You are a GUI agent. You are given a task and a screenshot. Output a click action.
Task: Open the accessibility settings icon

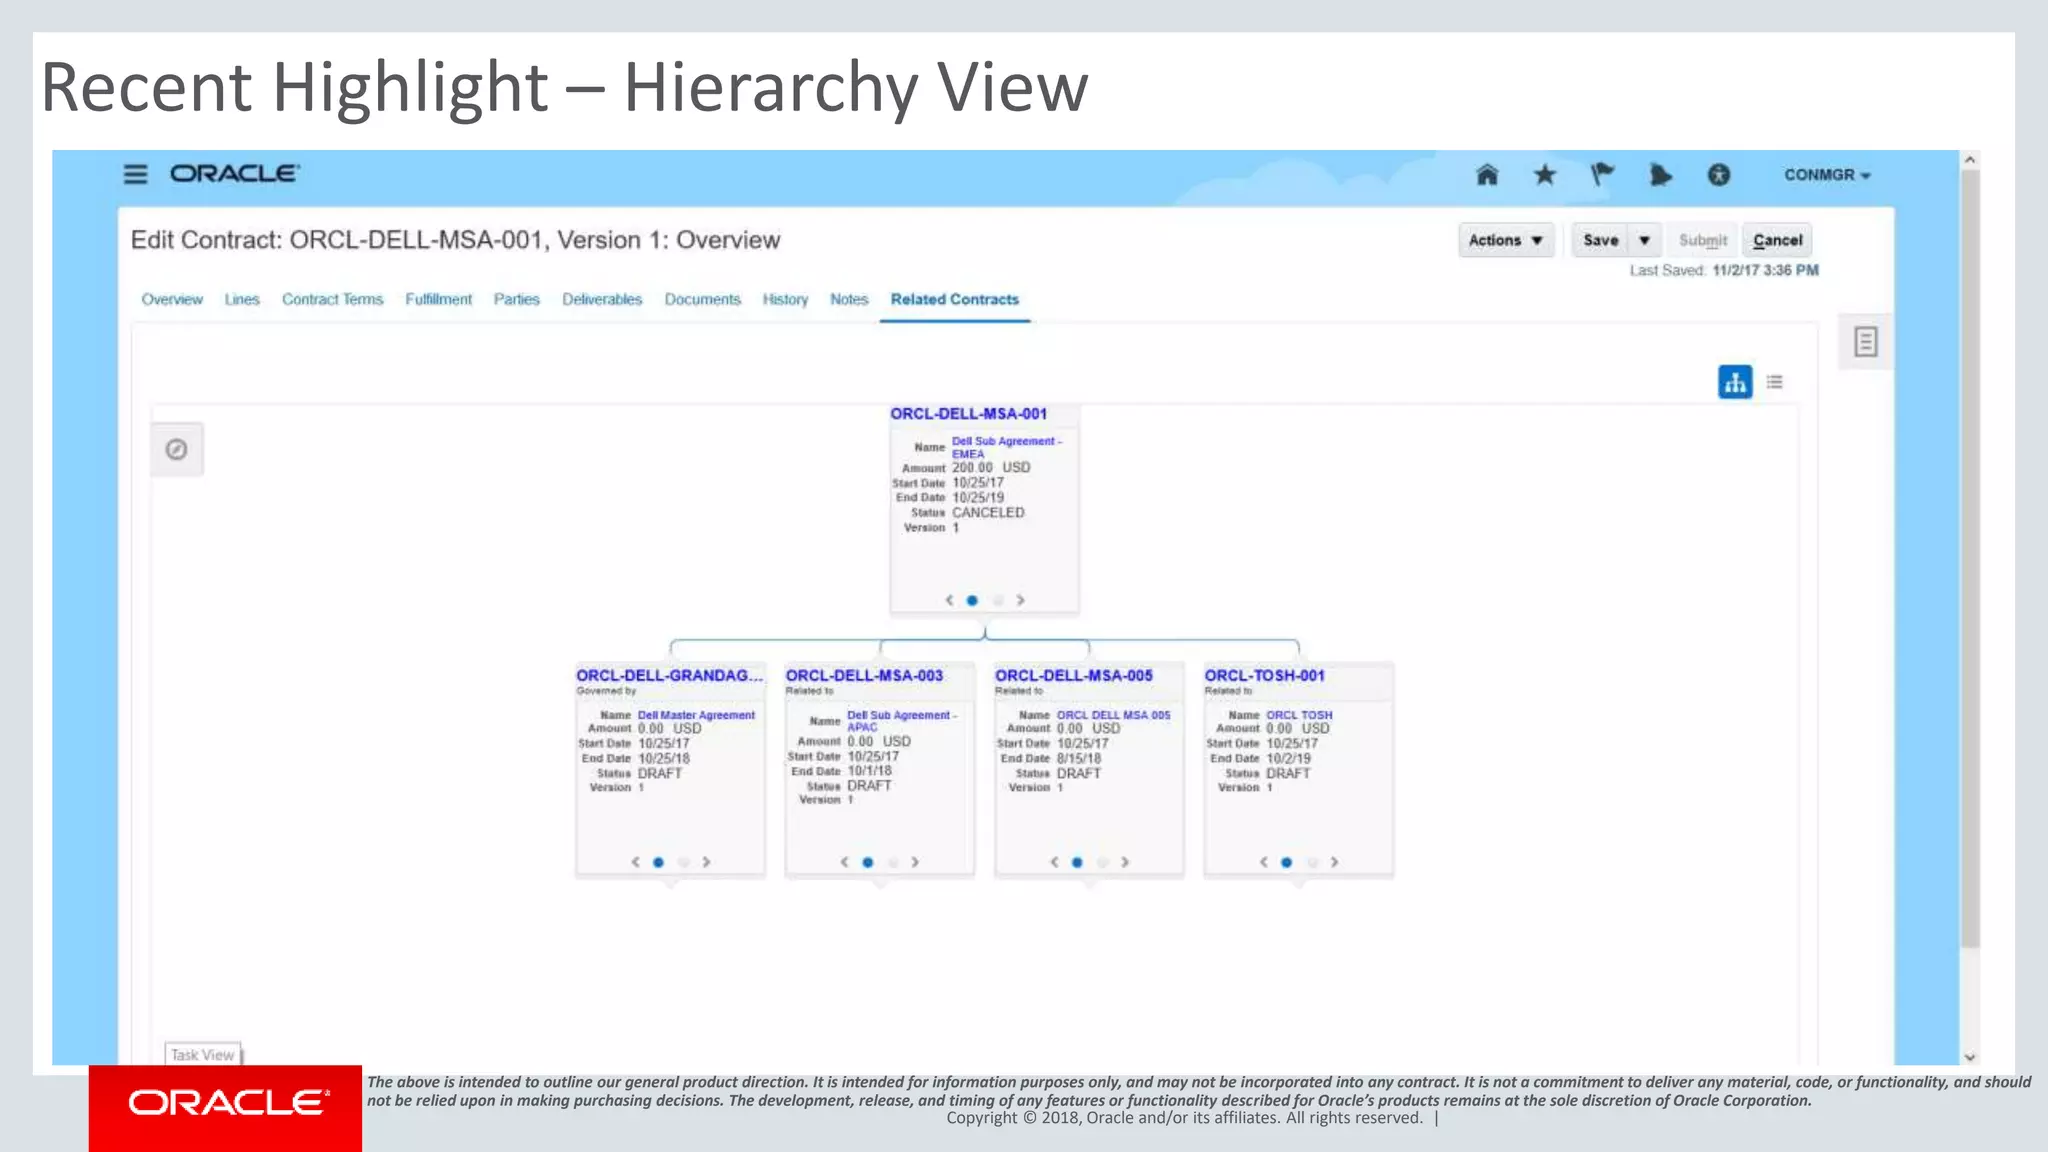click(1718, 175)
